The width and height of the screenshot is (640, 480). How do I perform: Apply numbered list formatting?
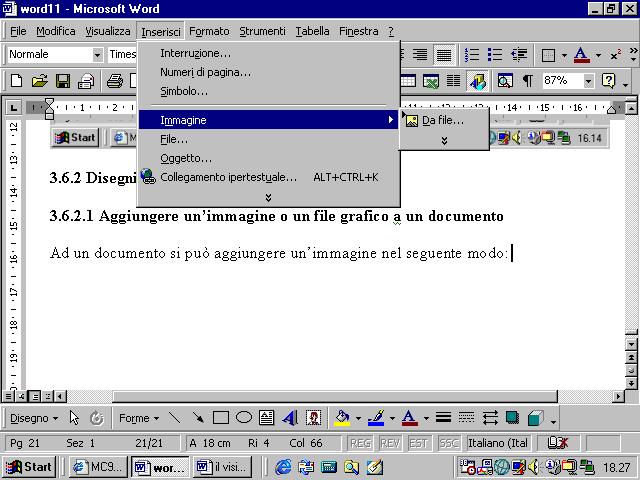point(472,54)
